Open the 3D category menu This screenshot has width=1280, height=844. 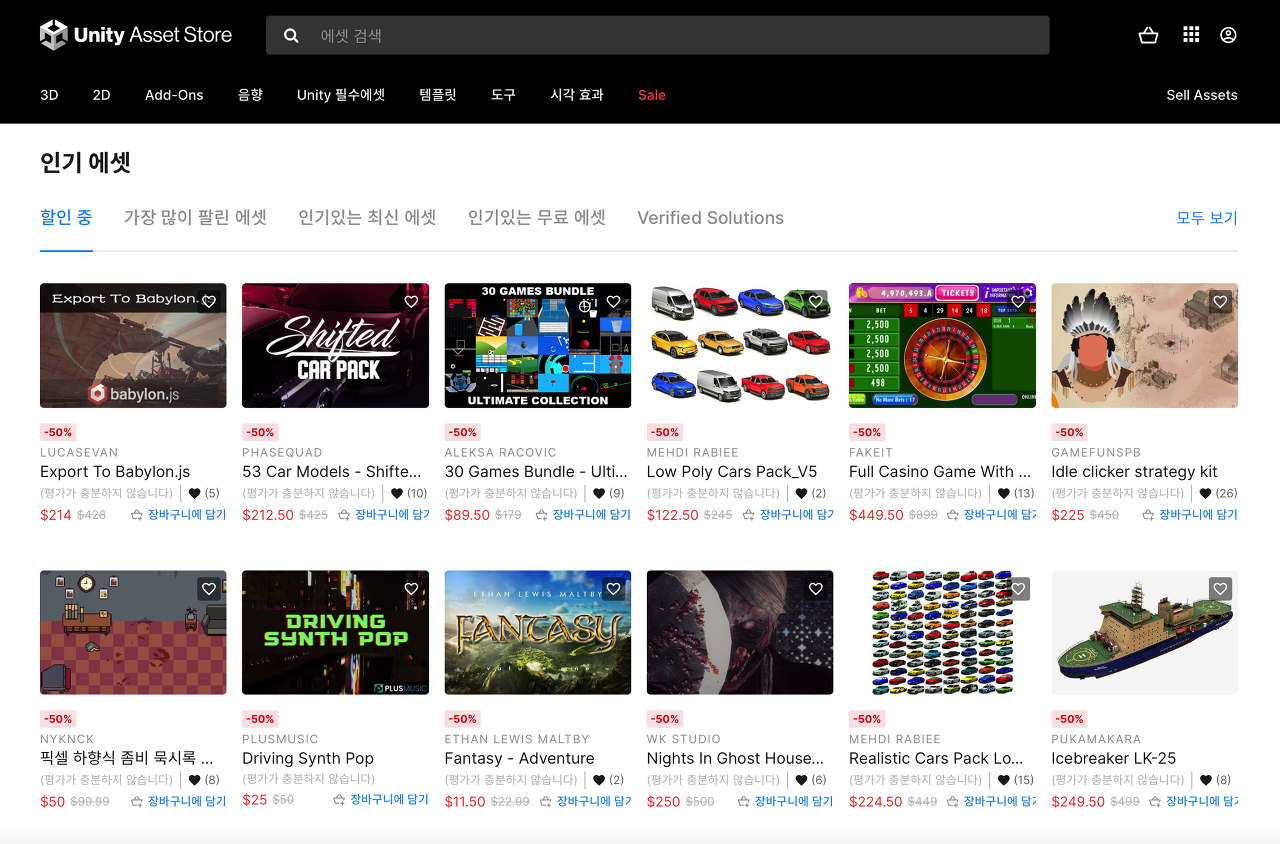click(49, 95)
